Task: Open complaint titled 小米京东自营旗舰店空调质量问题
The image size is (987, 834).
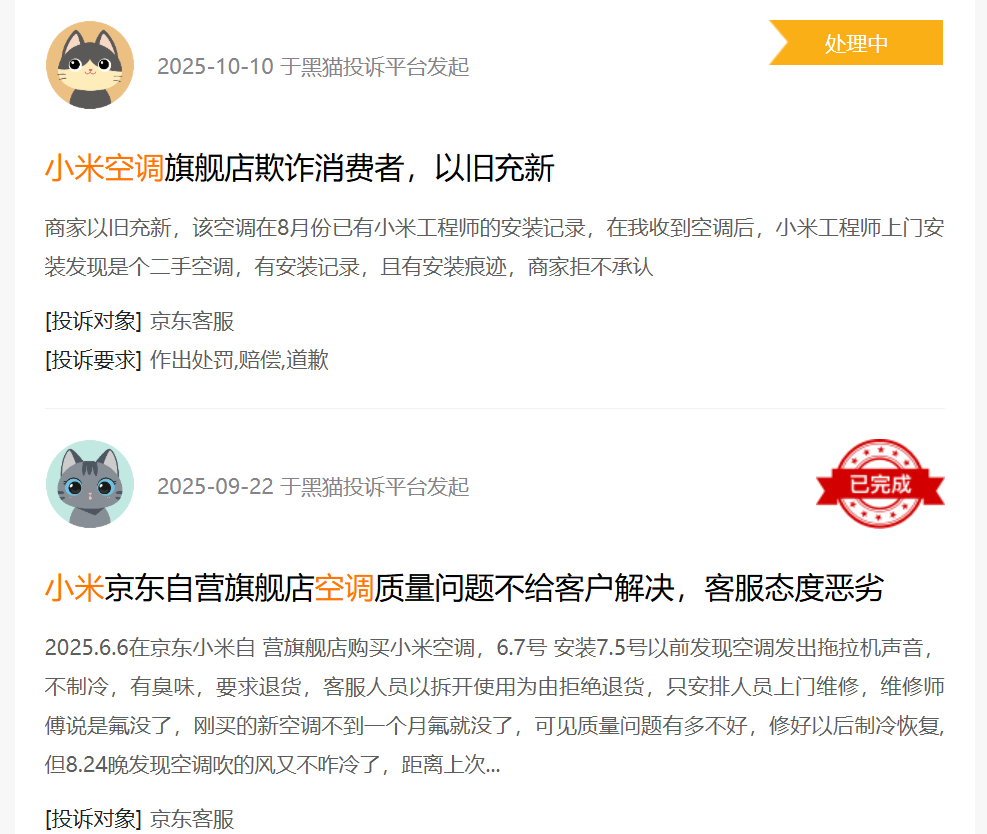Action: pyautogui.click(x=465, y=588)
